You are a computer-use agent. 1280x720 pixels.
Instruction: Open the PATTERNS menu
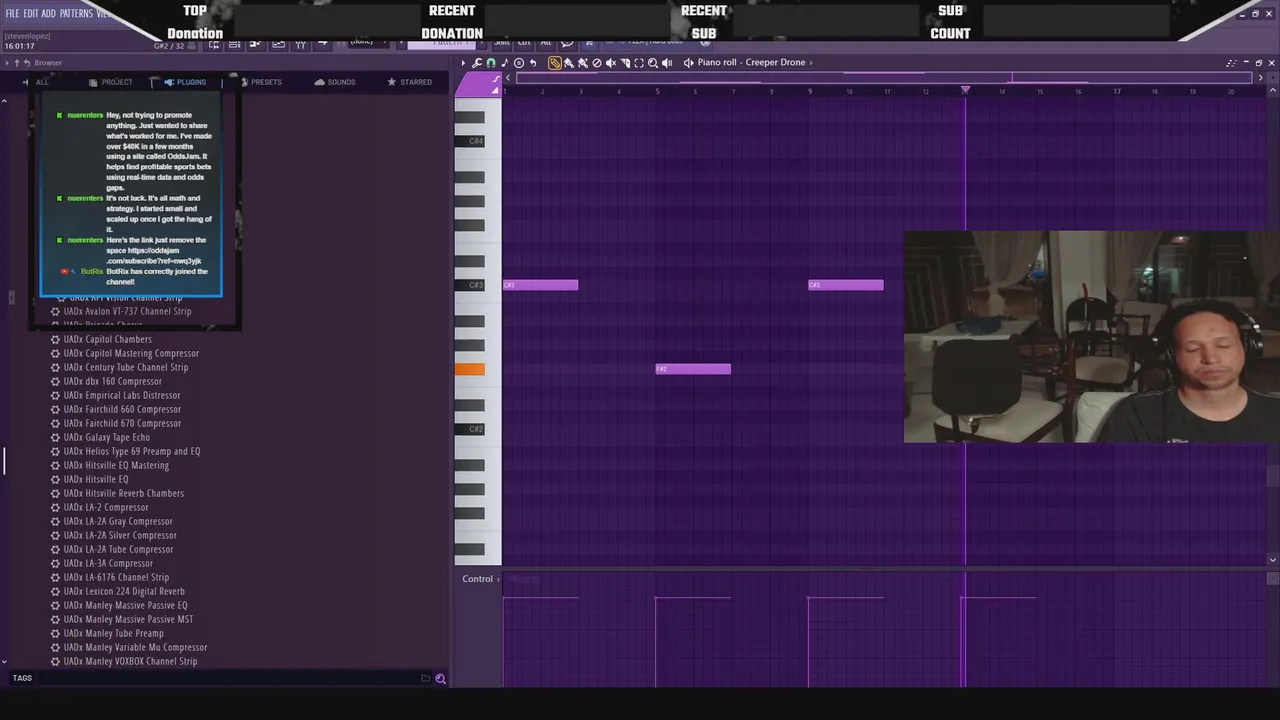point(76,13)
